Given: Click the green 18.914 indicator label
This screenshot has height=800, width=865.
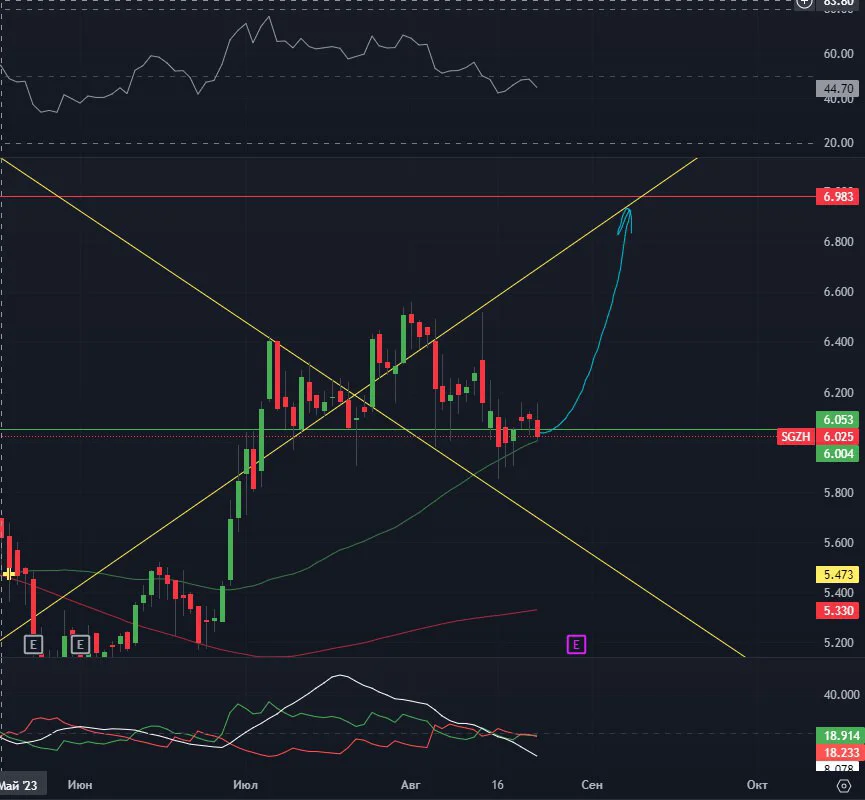Looking at the screenshot, I should tap(837, 735).
